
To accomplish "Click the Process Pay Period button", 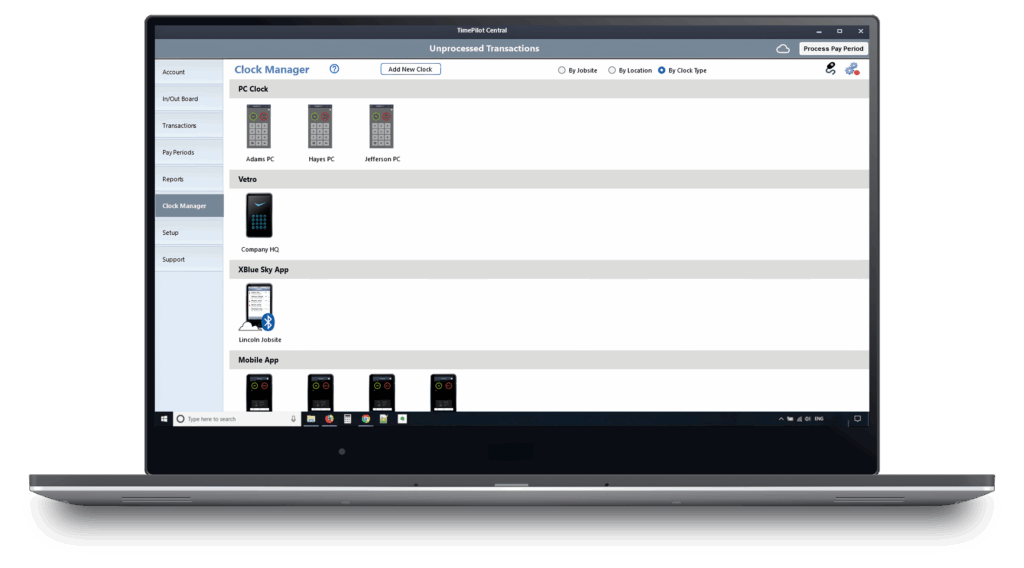I will click(833, 49).
